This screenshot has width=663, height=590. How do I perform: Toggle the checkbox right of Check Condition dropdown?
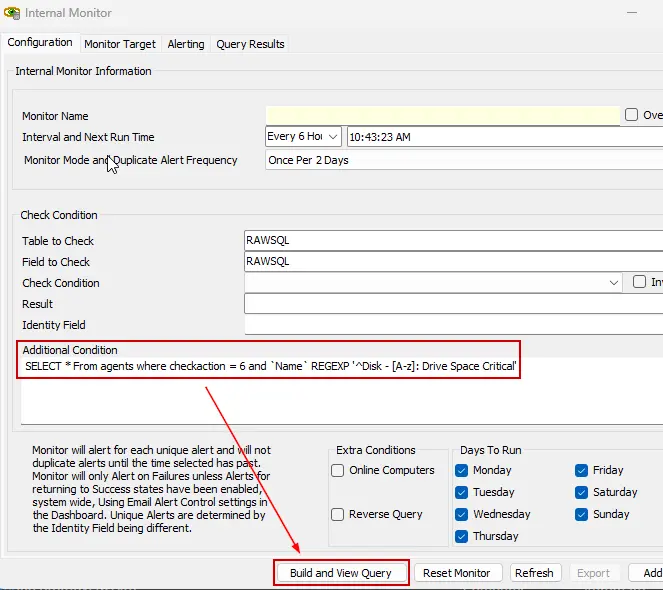[639, 282]
